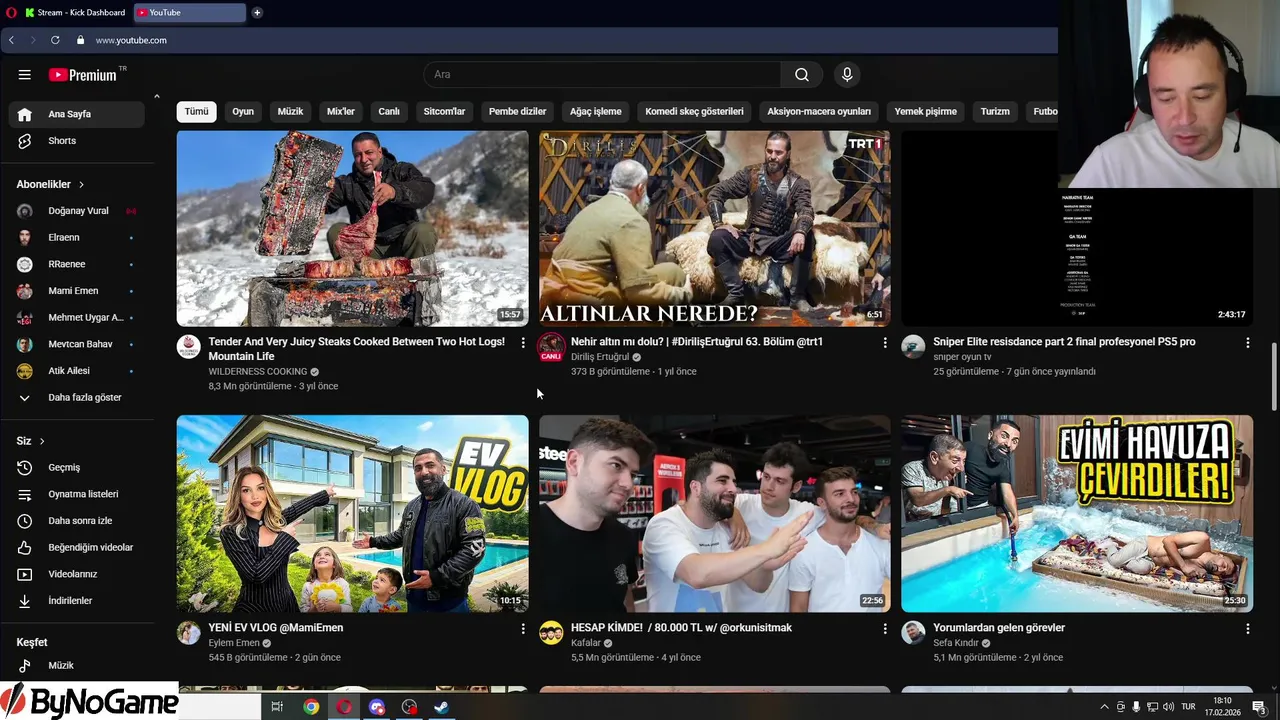Screen dimensions: 1280x720
Task: Select the Canlı filter chip
Action: (389, 112)
